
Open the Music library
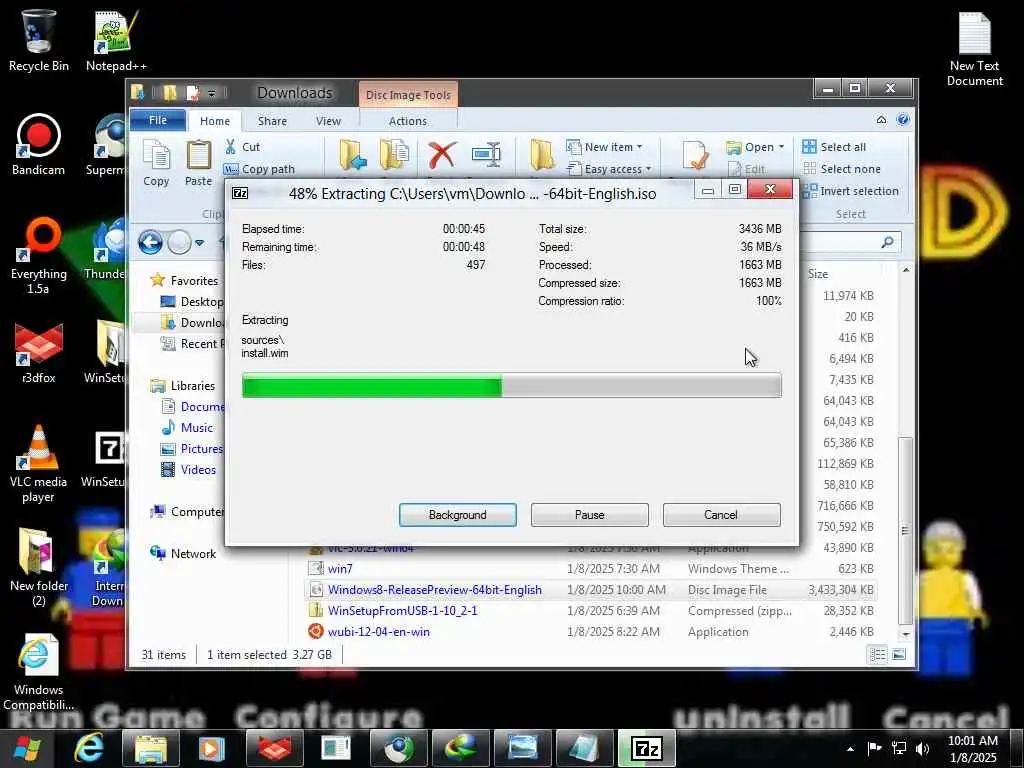[x=187, y=428]
